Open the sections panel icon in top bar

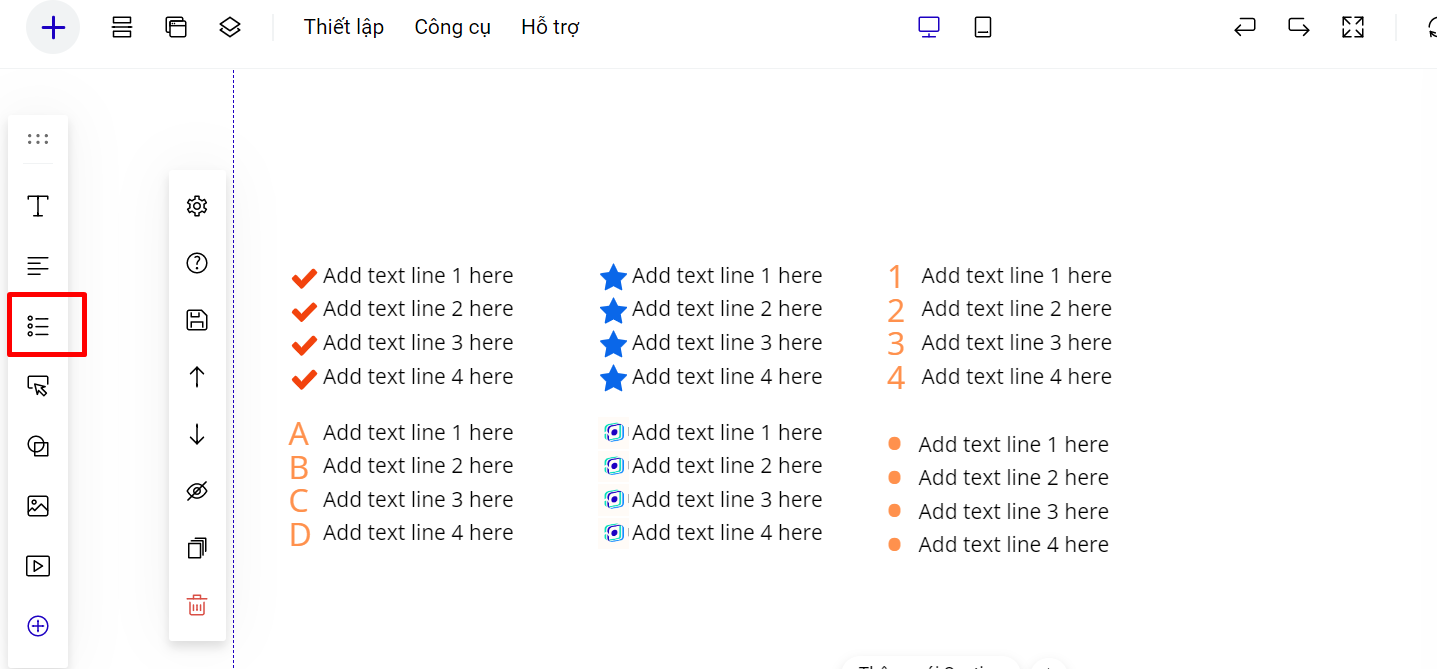(122, 28)
